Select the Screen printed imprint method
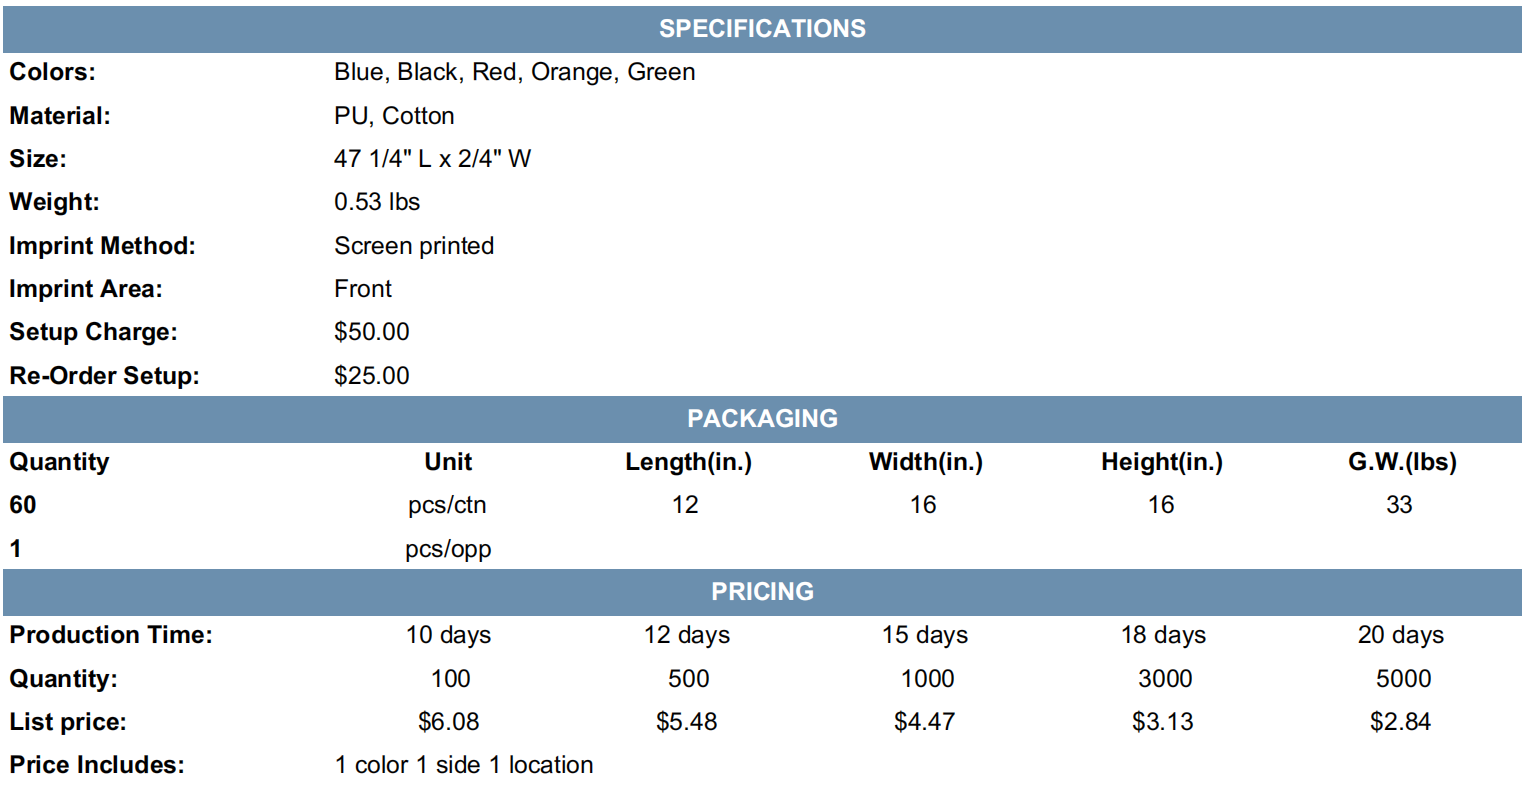 click(x=414, y=246)
